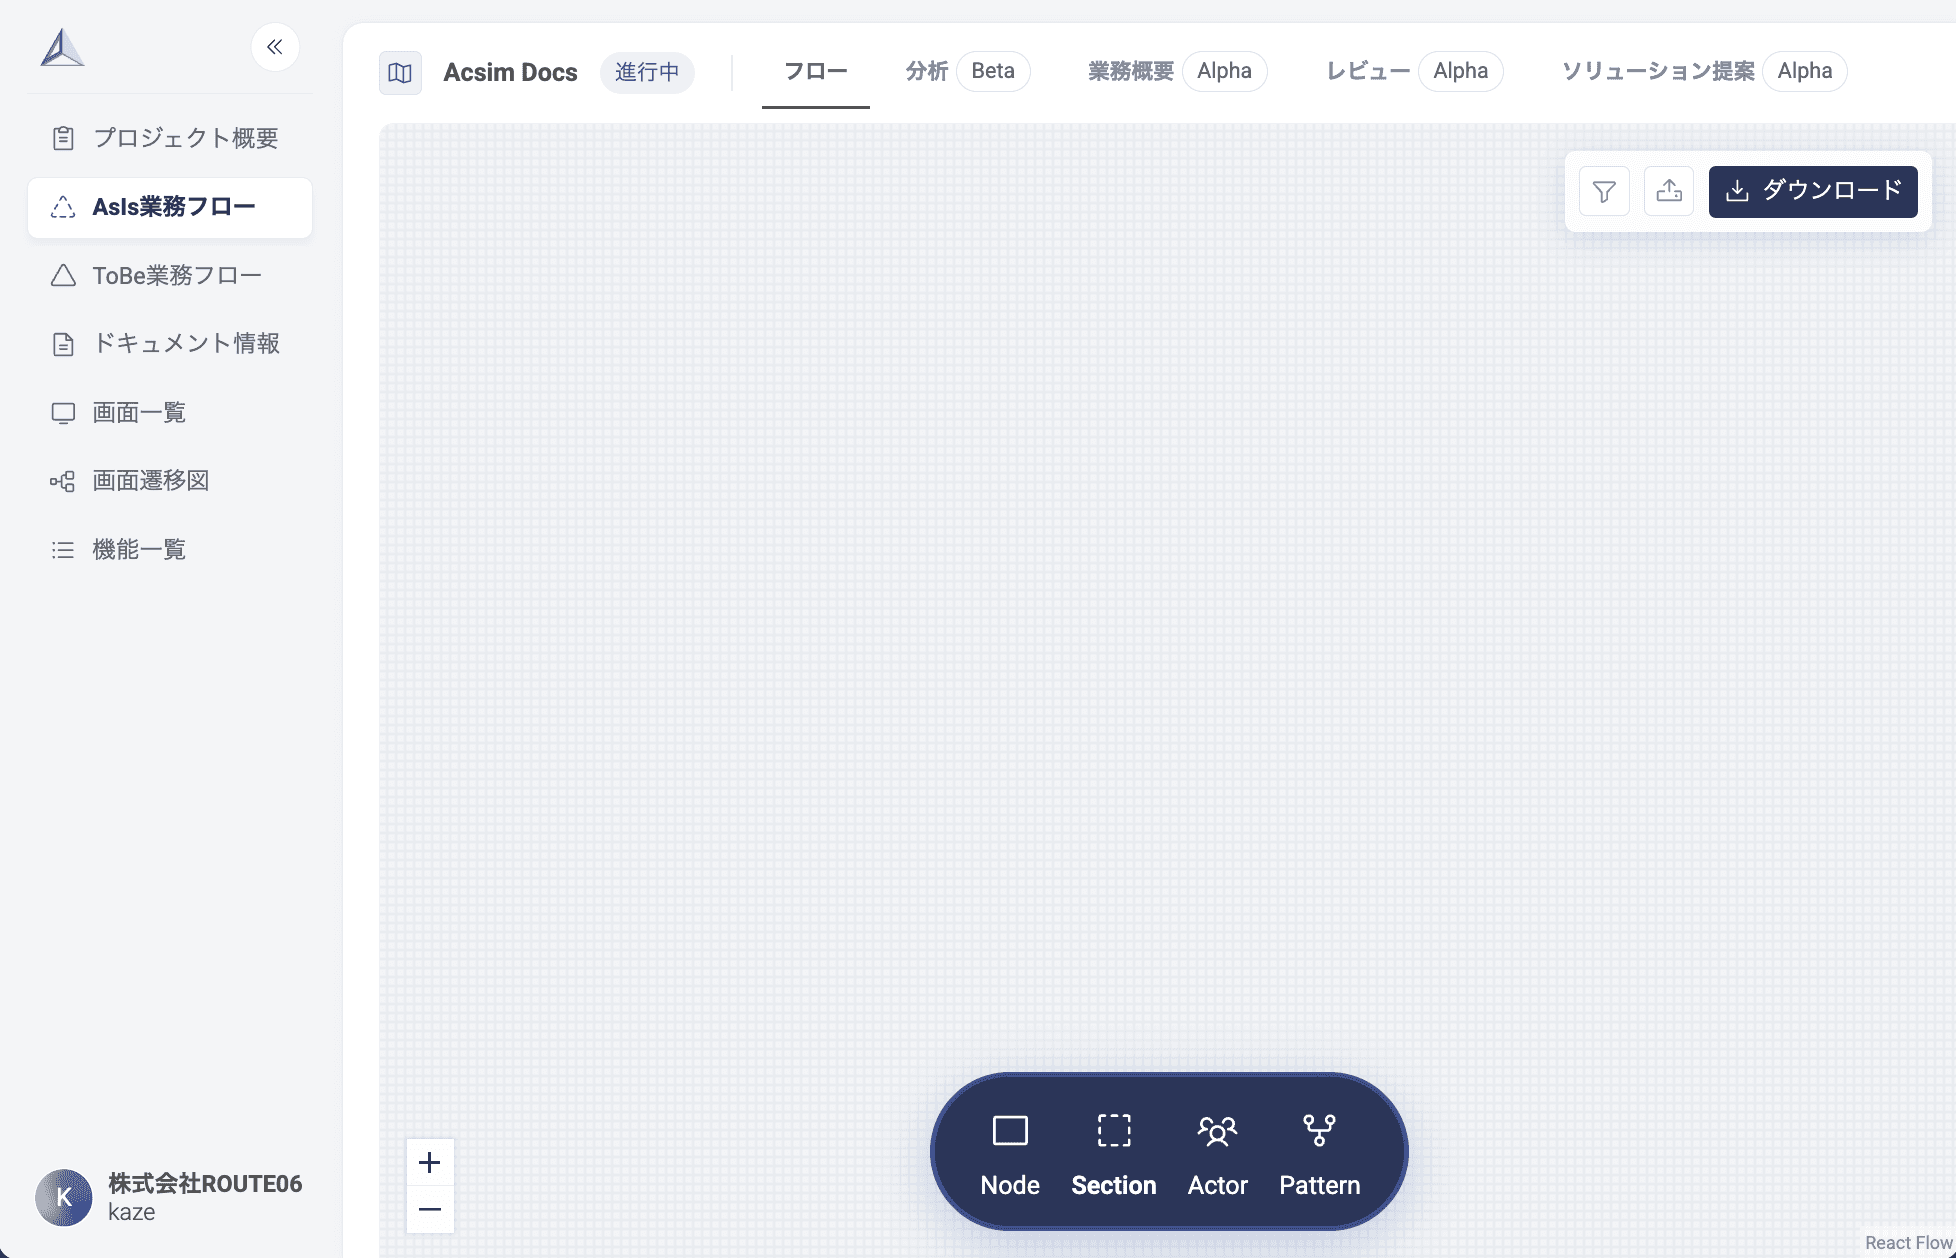Zoom in with the plus button
1956x1258 pixels.
tap(430, 1162)
